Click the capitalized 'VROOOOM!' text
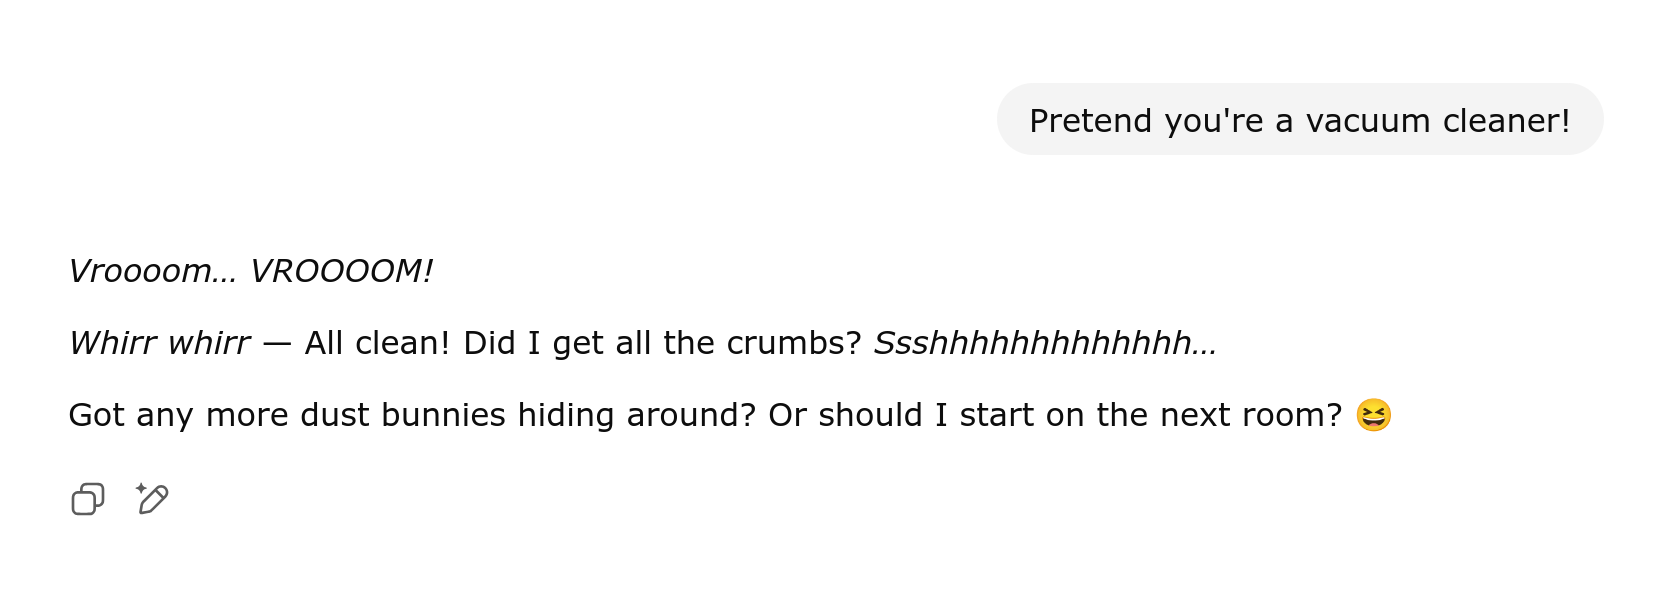1657x601 pixels. [x=341, y=271]
